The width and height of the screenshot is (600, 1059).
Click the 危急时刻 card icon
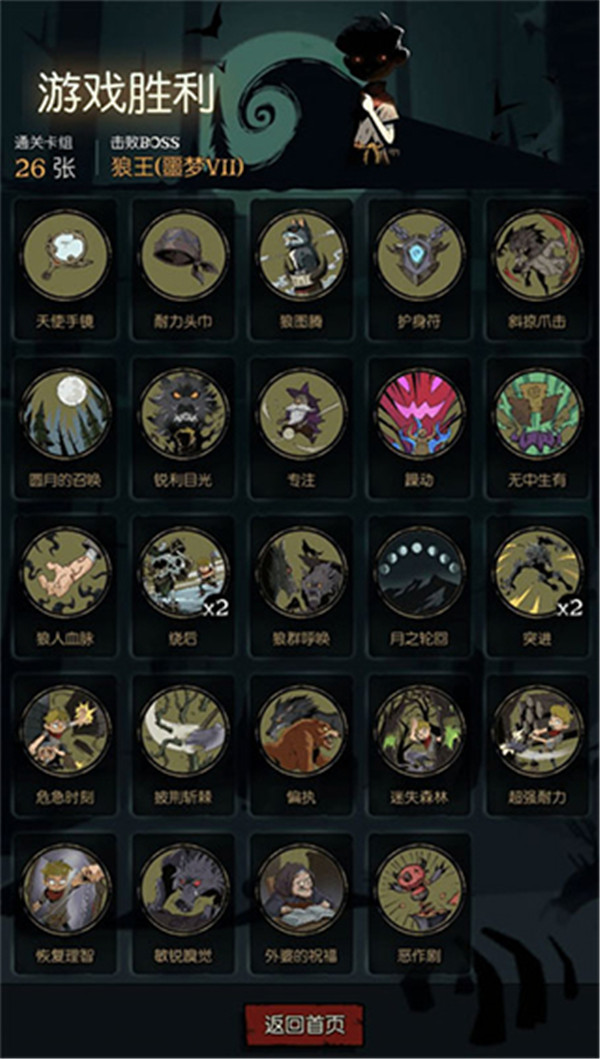[x=66, y=731]
